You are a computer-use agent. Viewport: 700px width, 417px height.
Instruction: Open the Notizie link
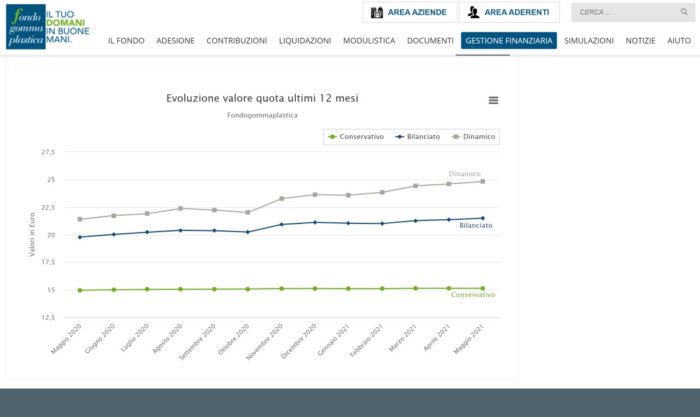click(x=640, y=41)
